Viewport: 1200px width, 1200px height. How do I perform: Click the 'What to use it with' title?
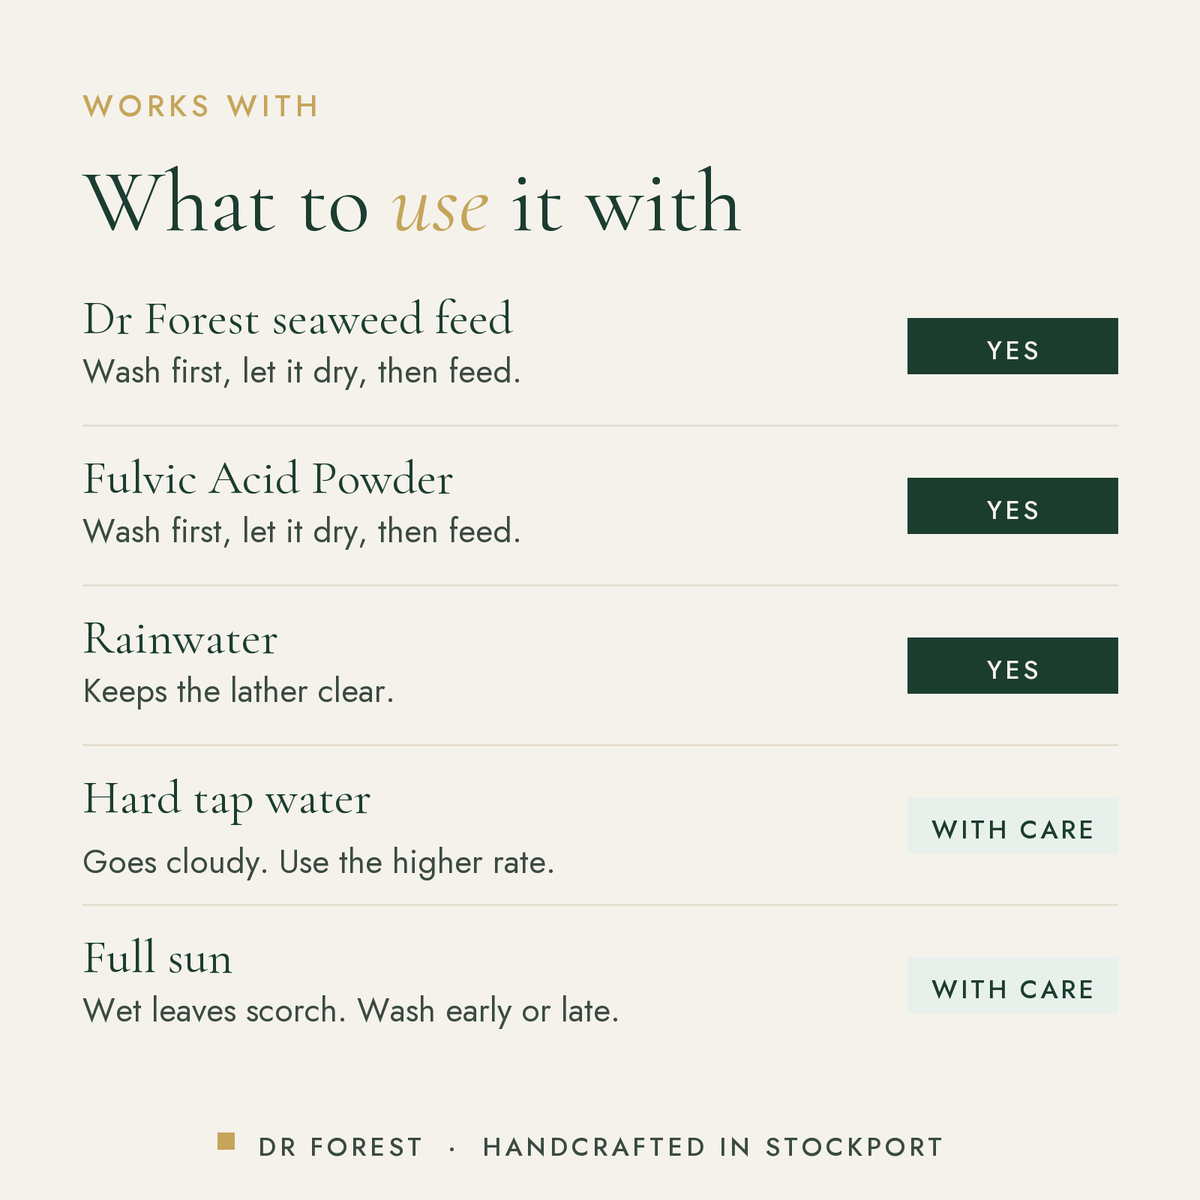(412, 203)
